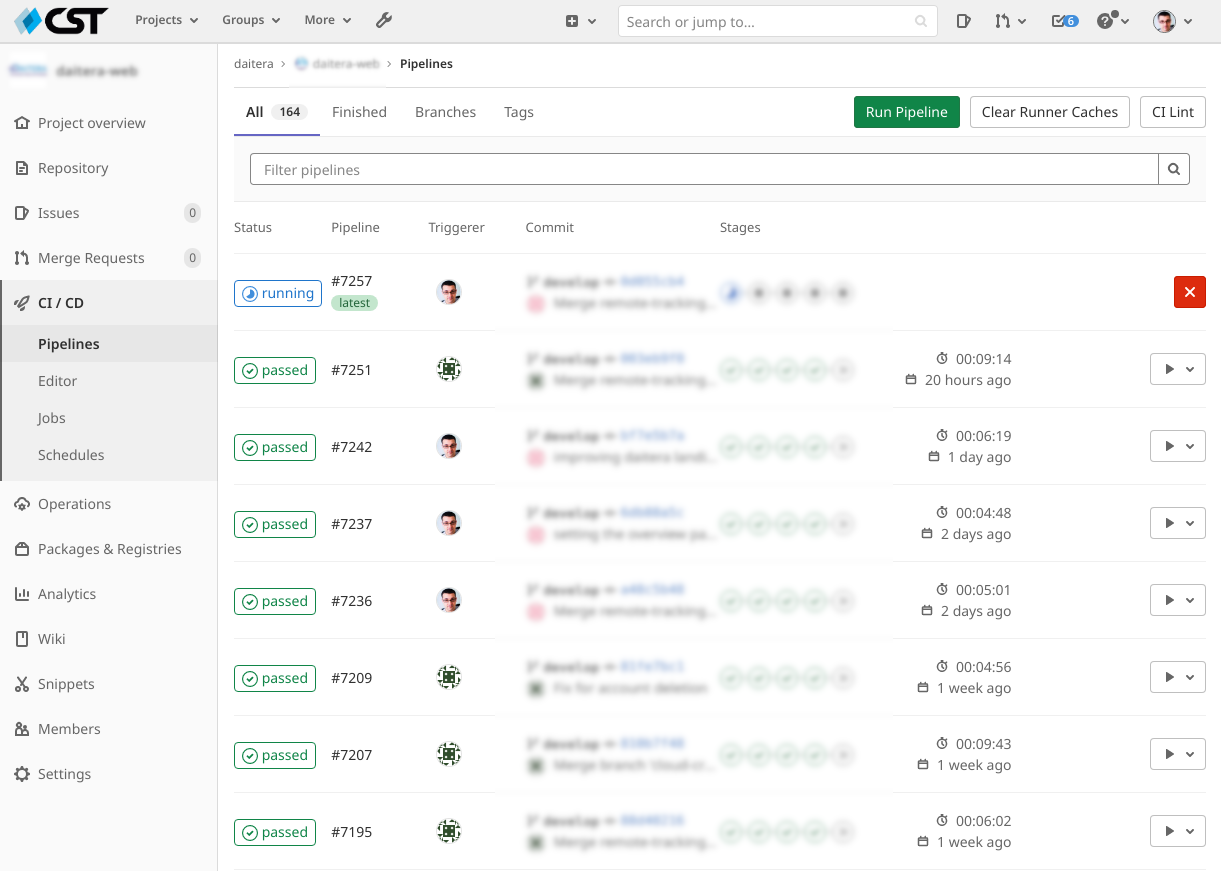Click the passed status badge of #7251
1221x871 pixels.
275,370
